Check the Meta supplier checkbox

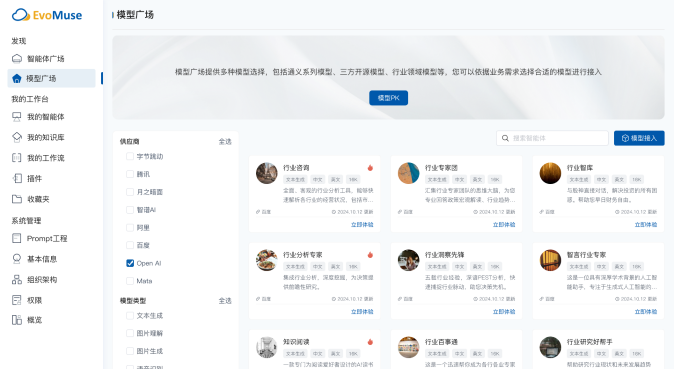click(x=130, y=281)
